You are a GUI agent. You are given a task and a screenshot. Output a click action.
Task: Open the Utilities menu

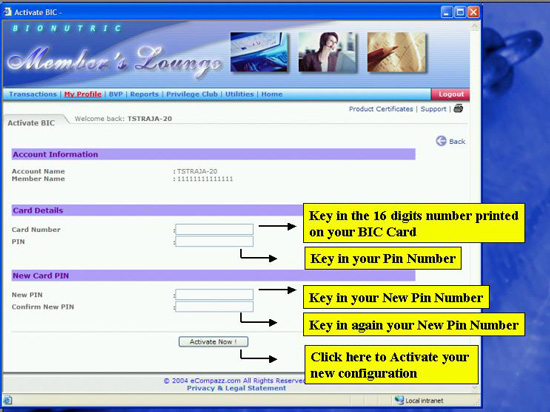pyautogui.click(x=239, y=94)
